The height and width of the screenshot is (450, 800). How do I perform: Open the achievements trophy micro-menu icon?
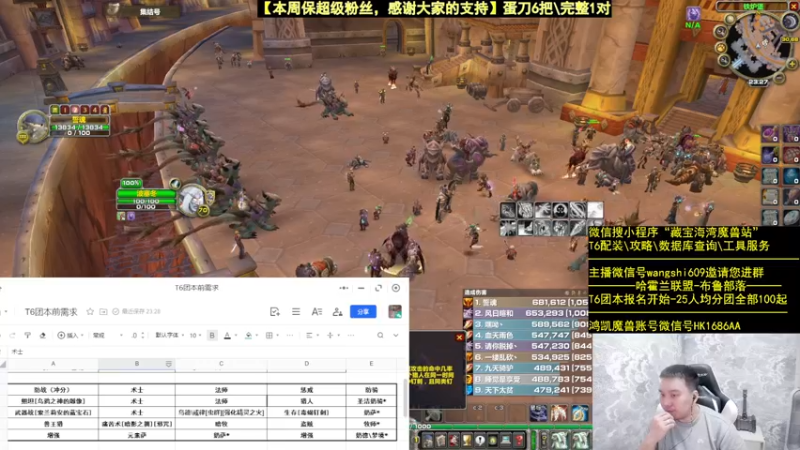[467, 440]
